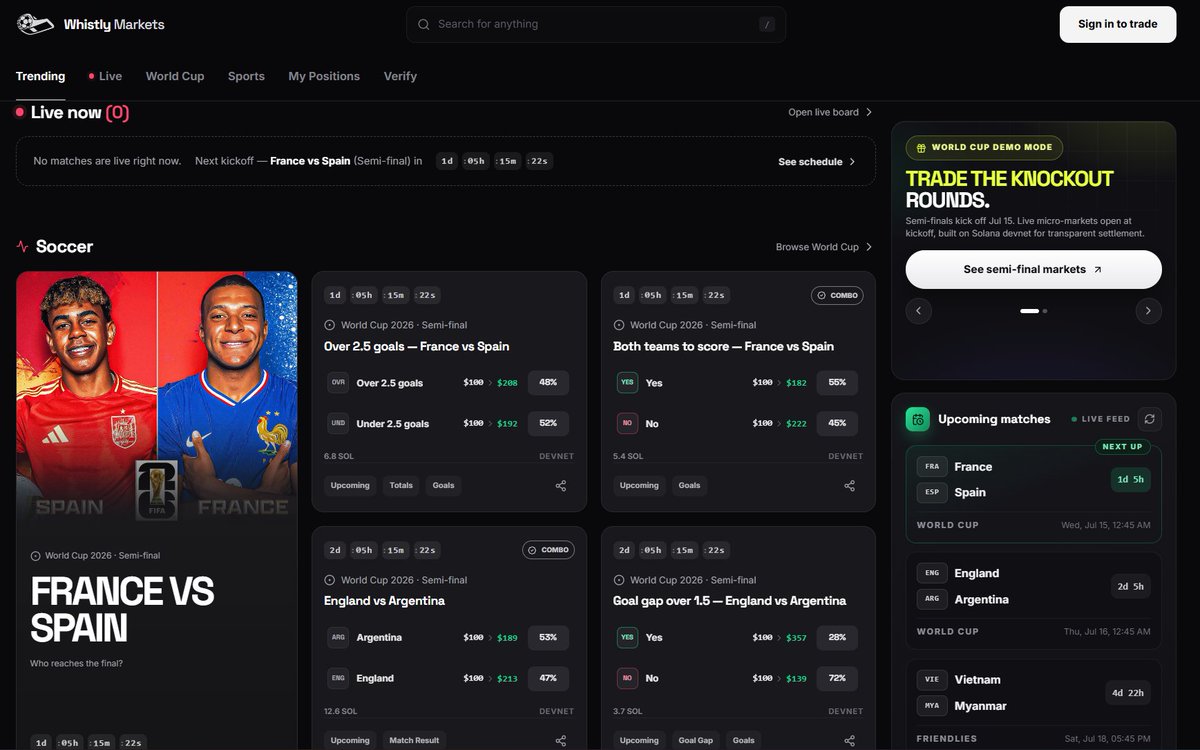Image resolution: width=1200 pixels, height=750 pixels.
Task: Open the Sports tab
Action: pos(246,76)
